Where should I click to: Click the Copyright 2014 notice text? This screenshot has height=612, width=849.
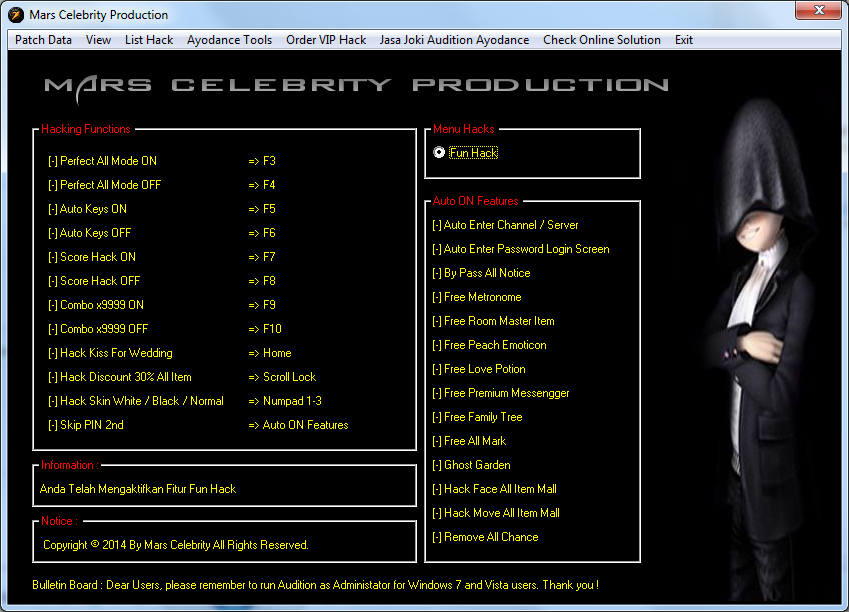click(x=176, y=545)
